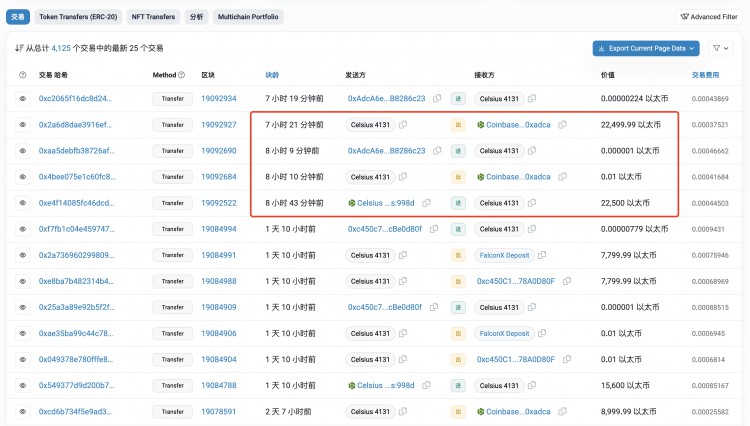Switch to Multichain Portfolio tab
This screenshot has height=426, width=750.
(248, 17)
